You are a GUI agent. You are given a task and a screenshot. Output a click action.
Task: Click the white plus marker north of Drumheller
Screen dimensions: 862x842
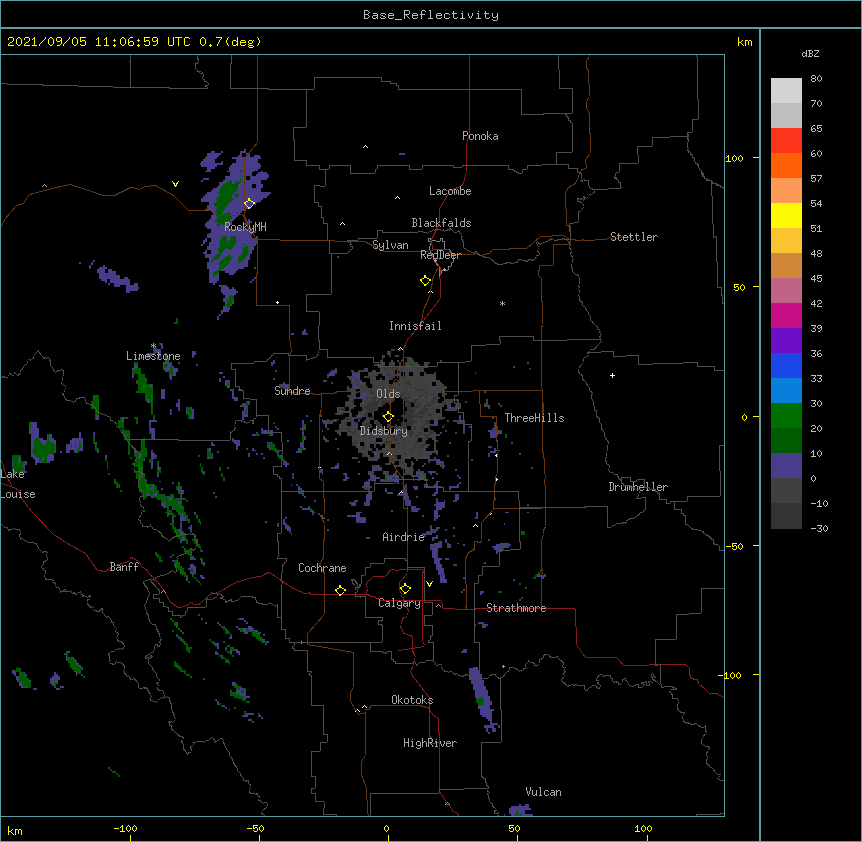612,375
